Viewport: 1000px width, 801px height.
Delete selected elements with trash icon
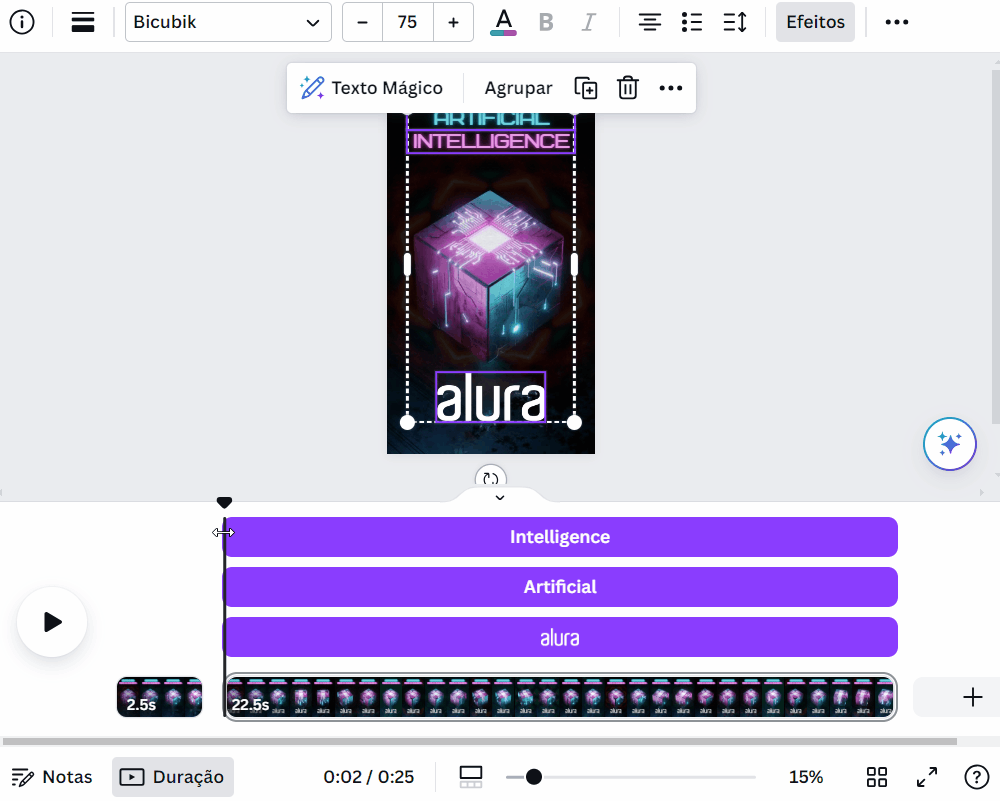tap(628, 88)
